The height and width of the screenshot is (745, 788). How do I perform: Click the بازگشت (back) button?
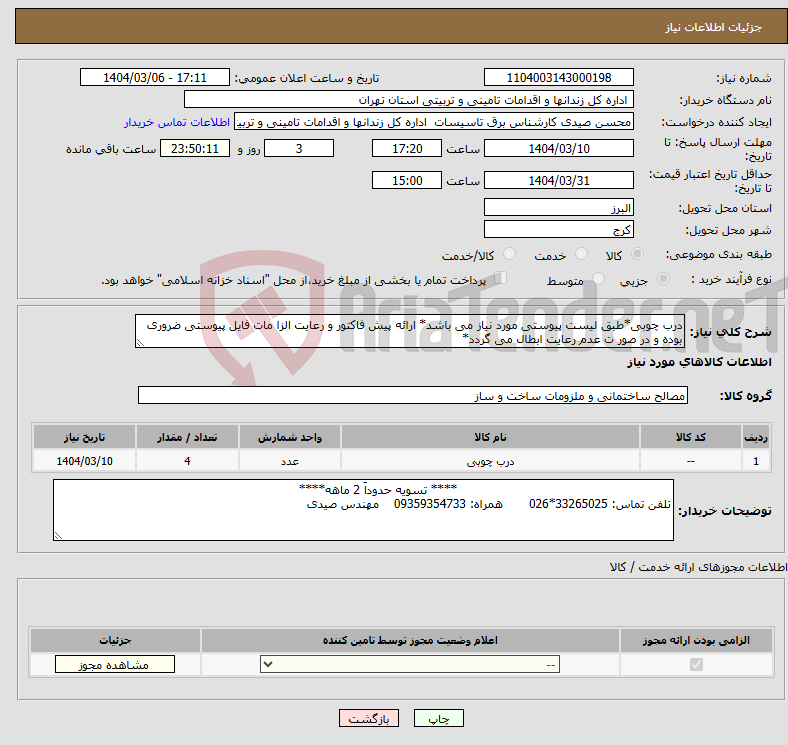pos(369,719)
